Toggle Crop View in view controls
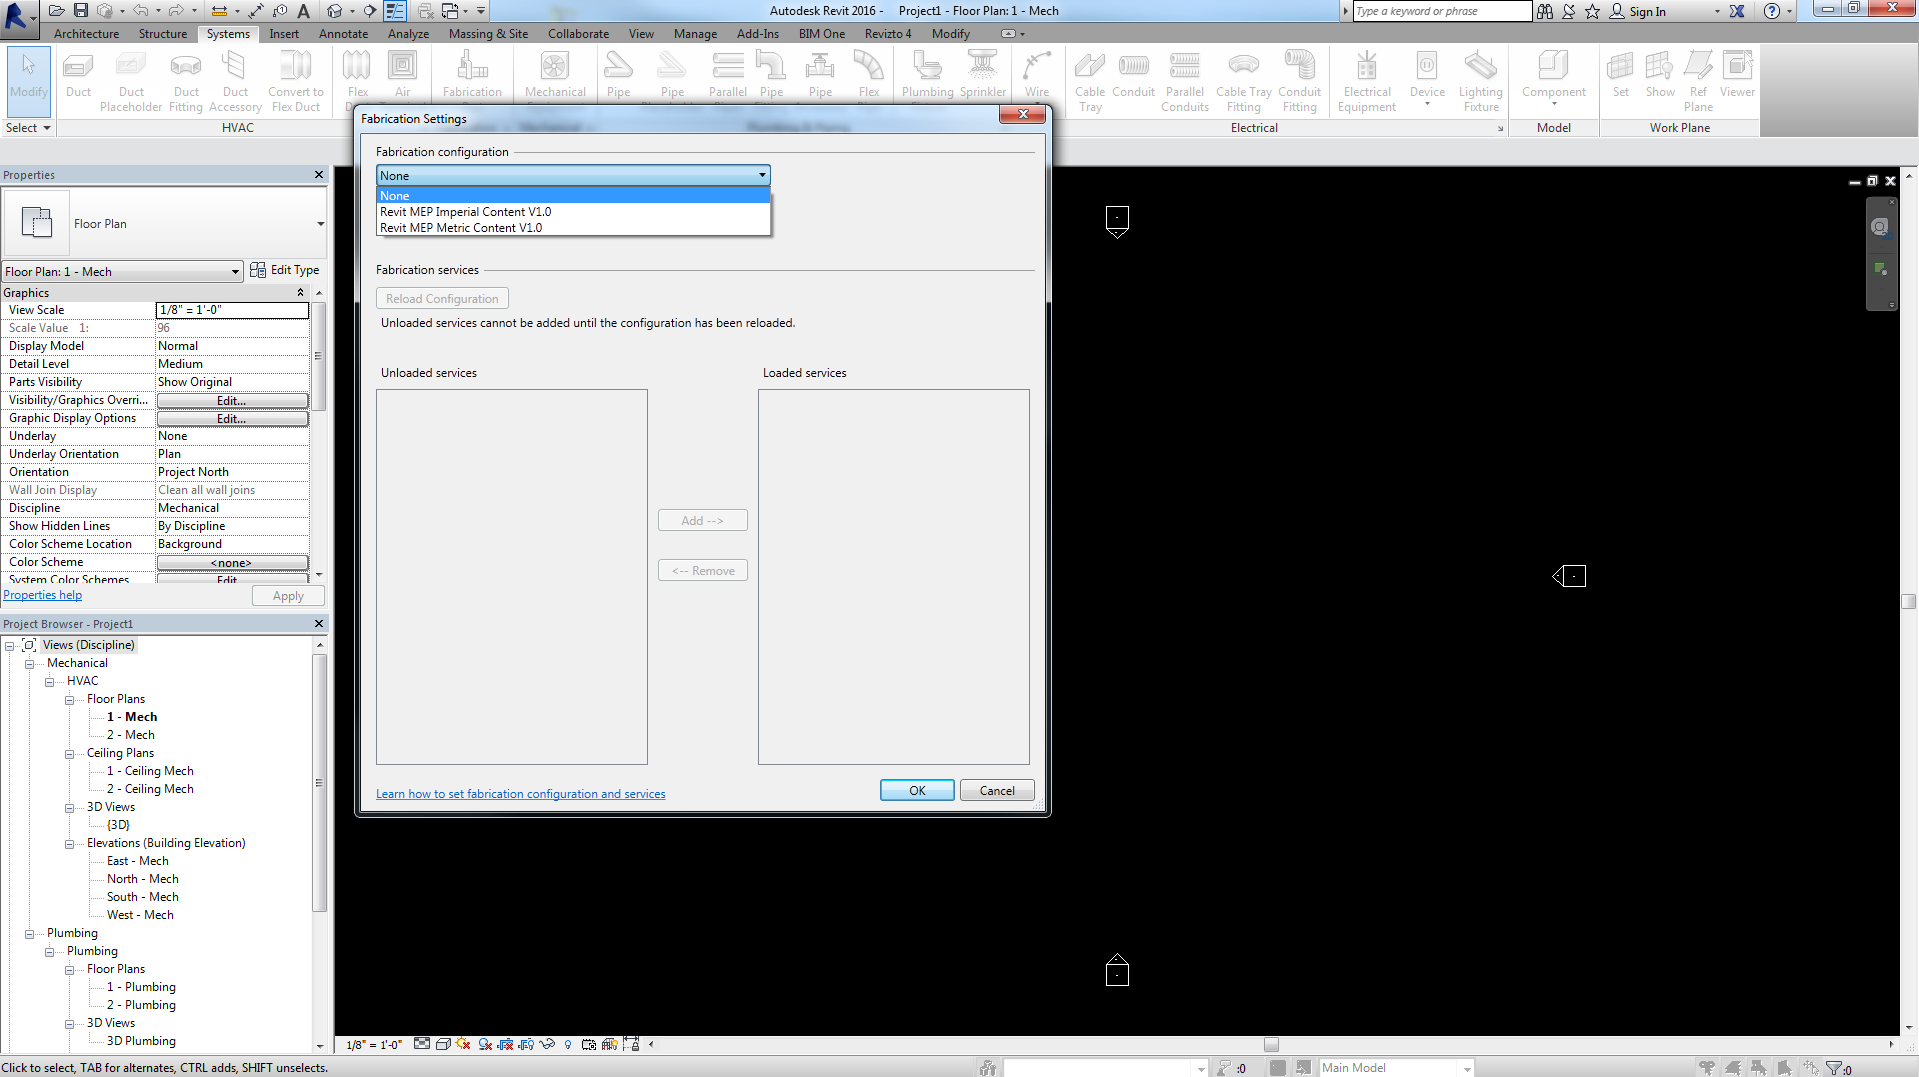The height and width of the screenshot is (1077, 1919). [504, 1044]
